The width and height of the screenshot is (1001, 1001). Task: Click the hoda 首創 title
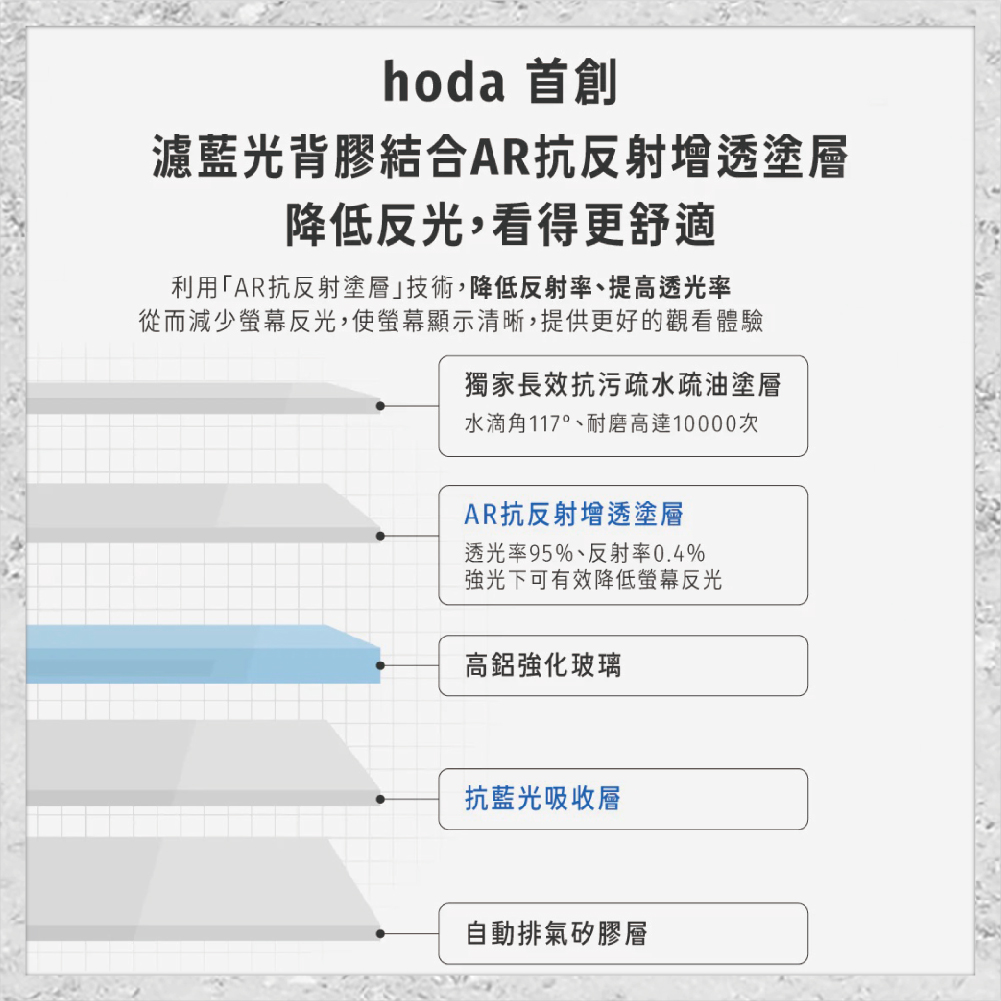(500, 85)
